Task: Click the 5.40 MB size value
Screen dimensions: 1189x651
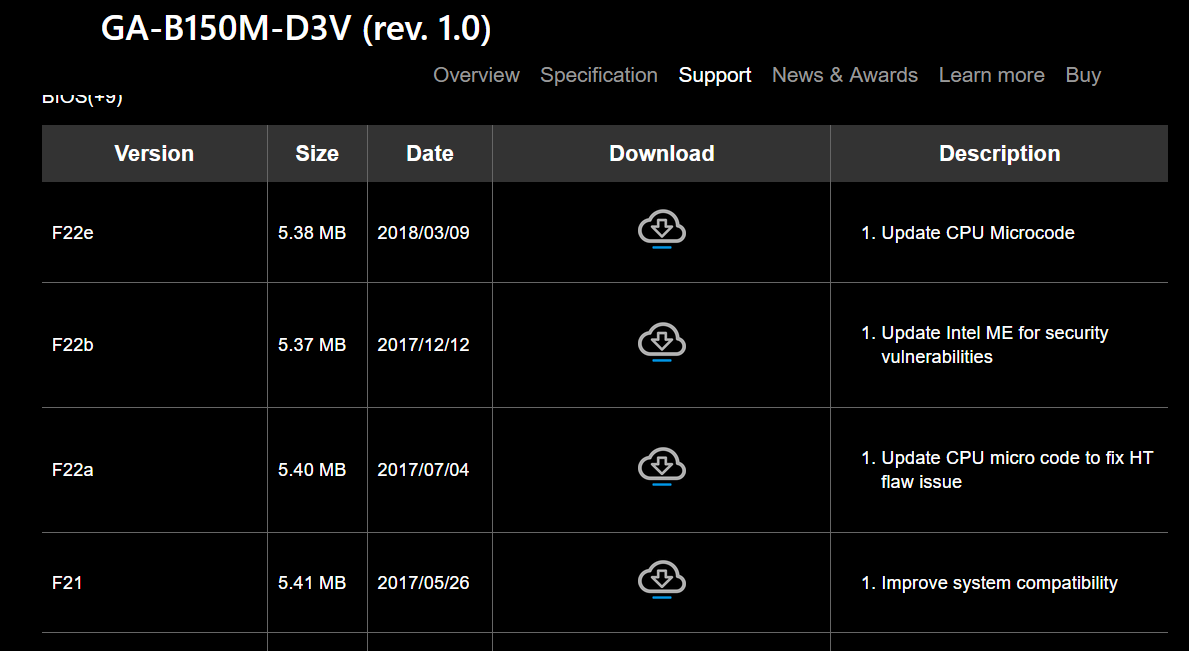Action: point(312,470)
